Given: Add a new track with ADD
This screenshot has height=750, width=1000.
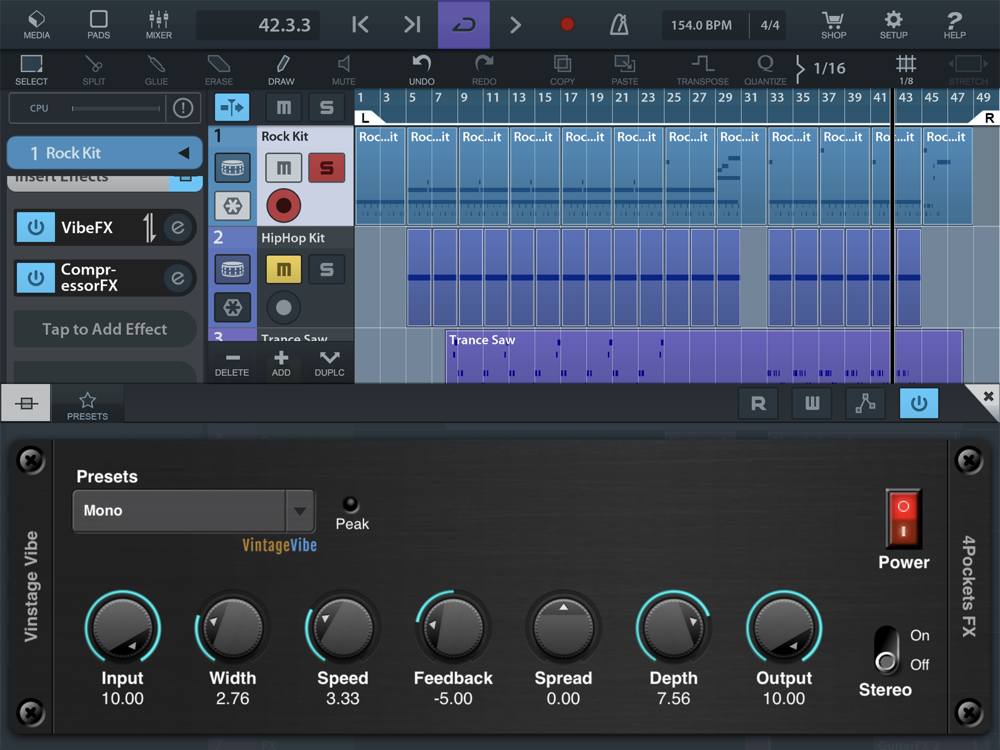Looking at the screenshot, I should [281, 364].
